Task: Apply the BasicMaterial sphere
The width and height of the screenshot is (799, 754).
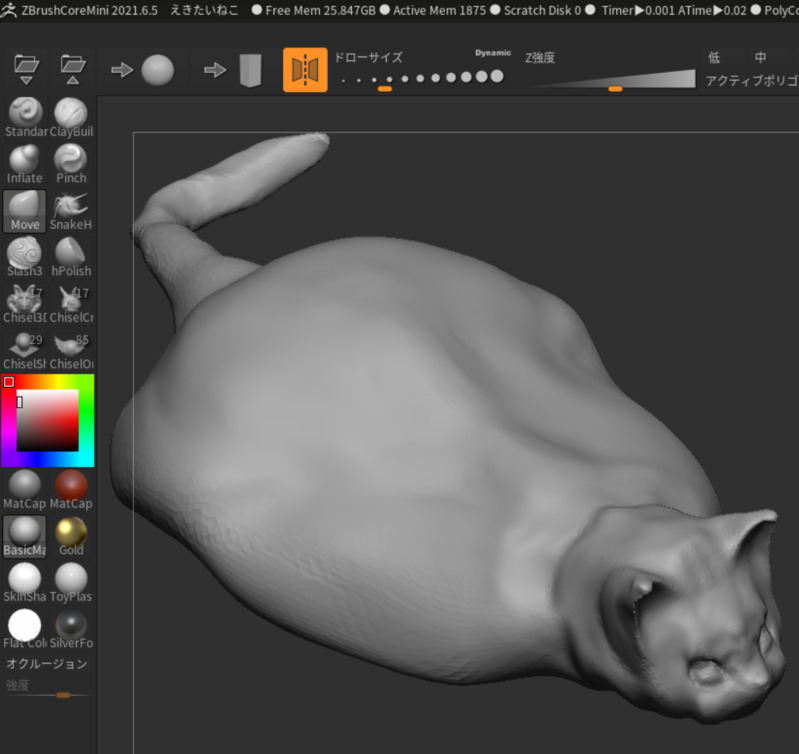Action: click(24, 536)
